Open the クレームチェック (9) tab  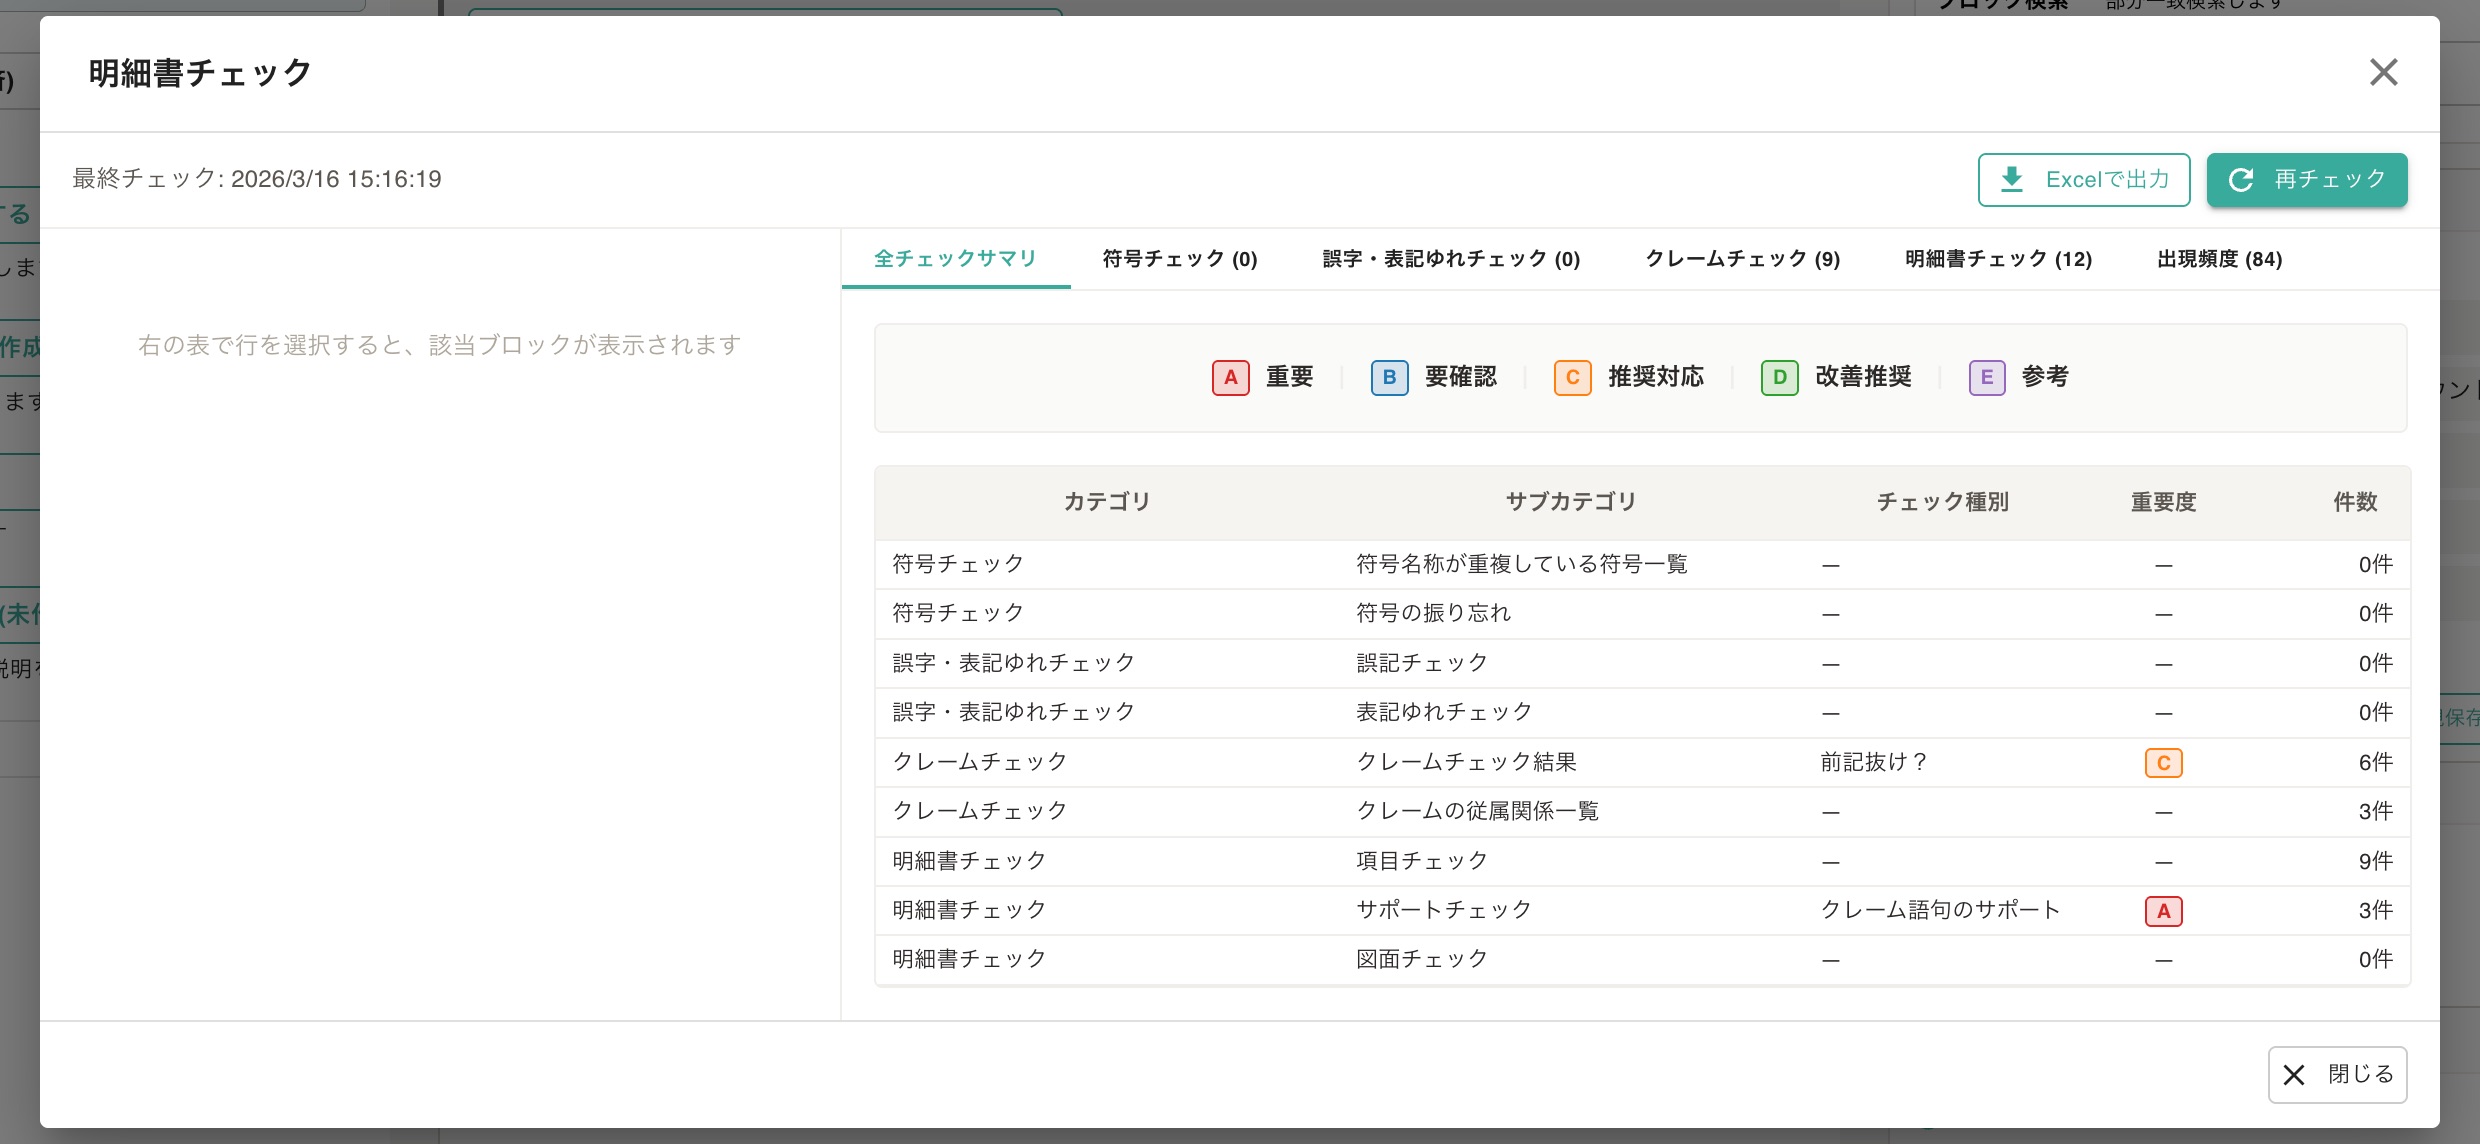pos(1742,259)
